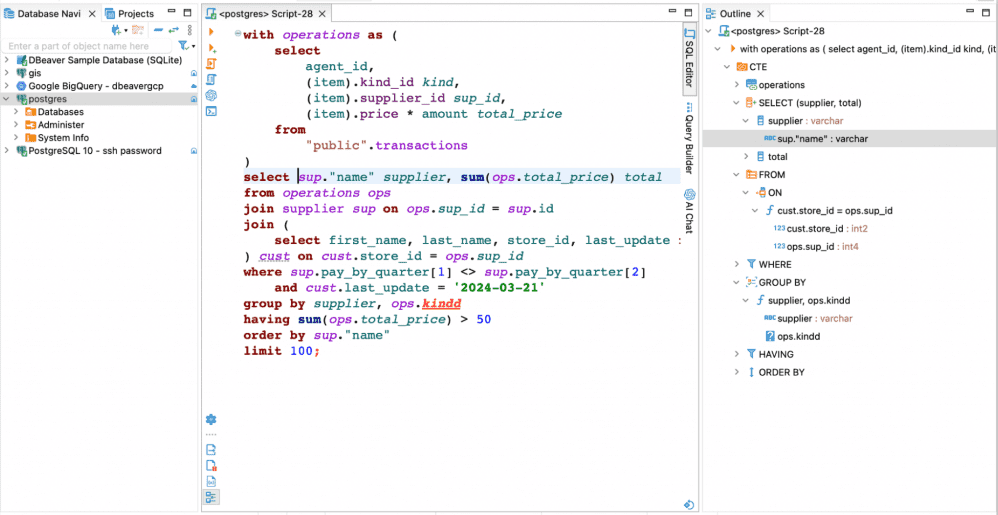Select Google BigQuery - dbeavergcp connection
Screen dimensions: 998x515
tap(94, 86)
